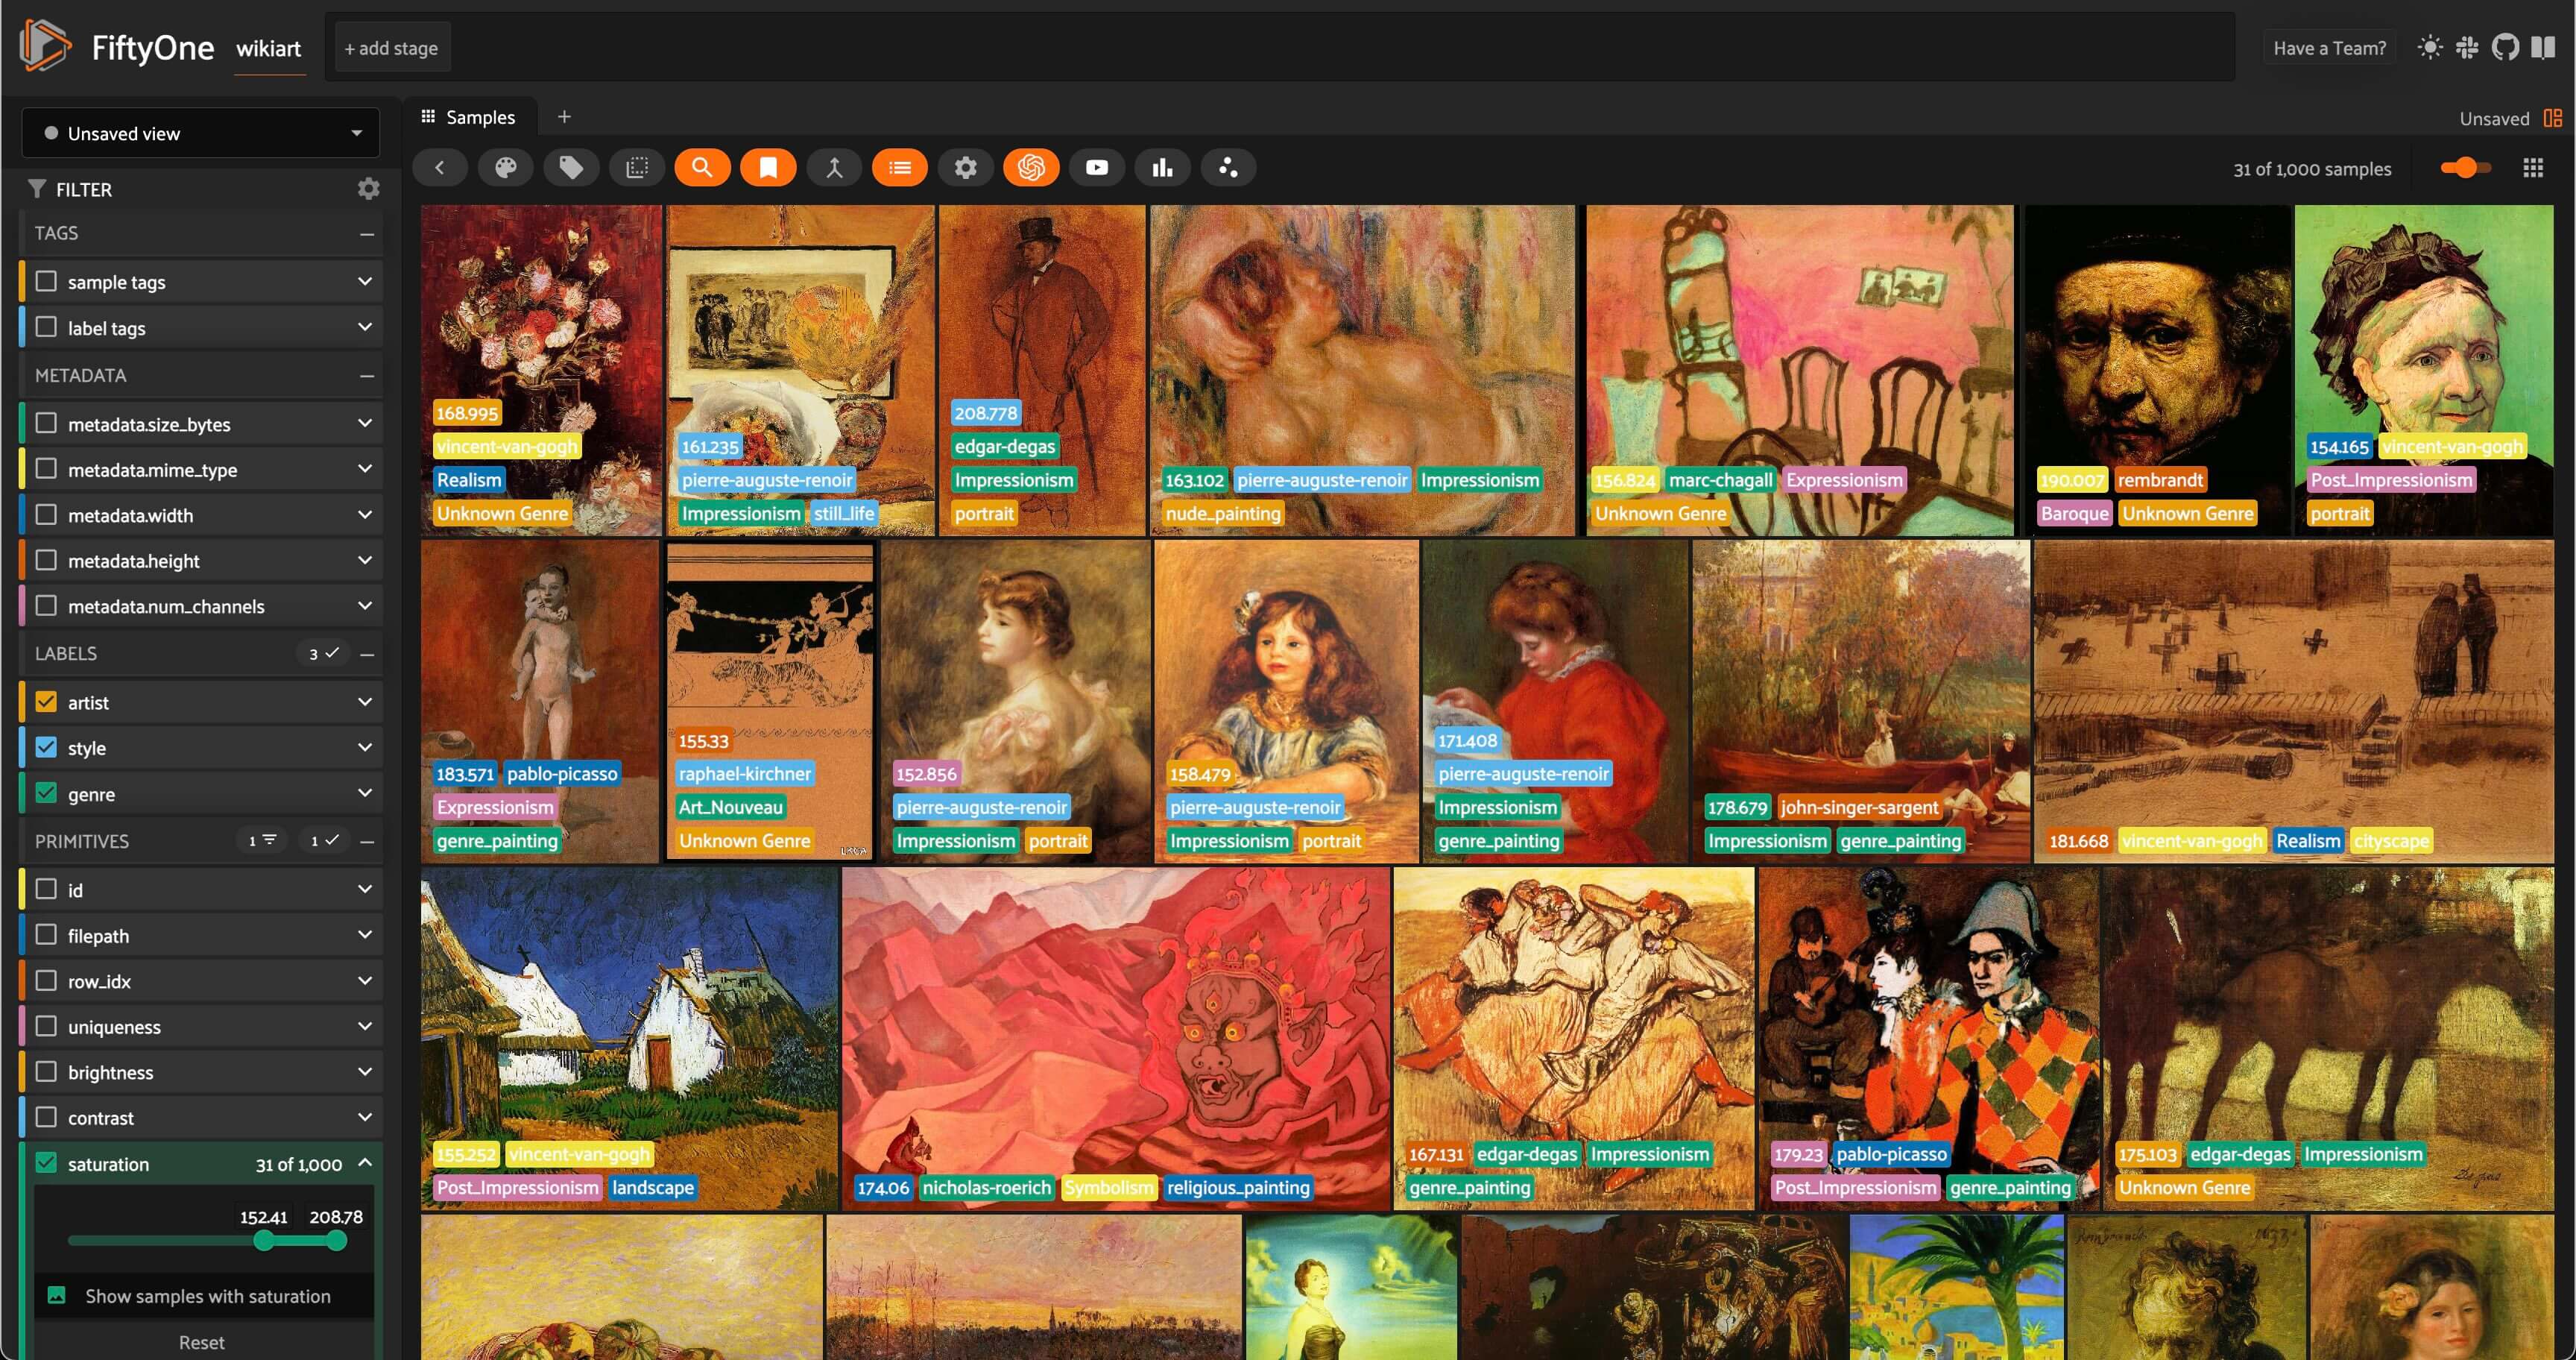Screen dimensions: 2576x1360
Task: Click the OpenAI query icon
Action: [1031, 168]
